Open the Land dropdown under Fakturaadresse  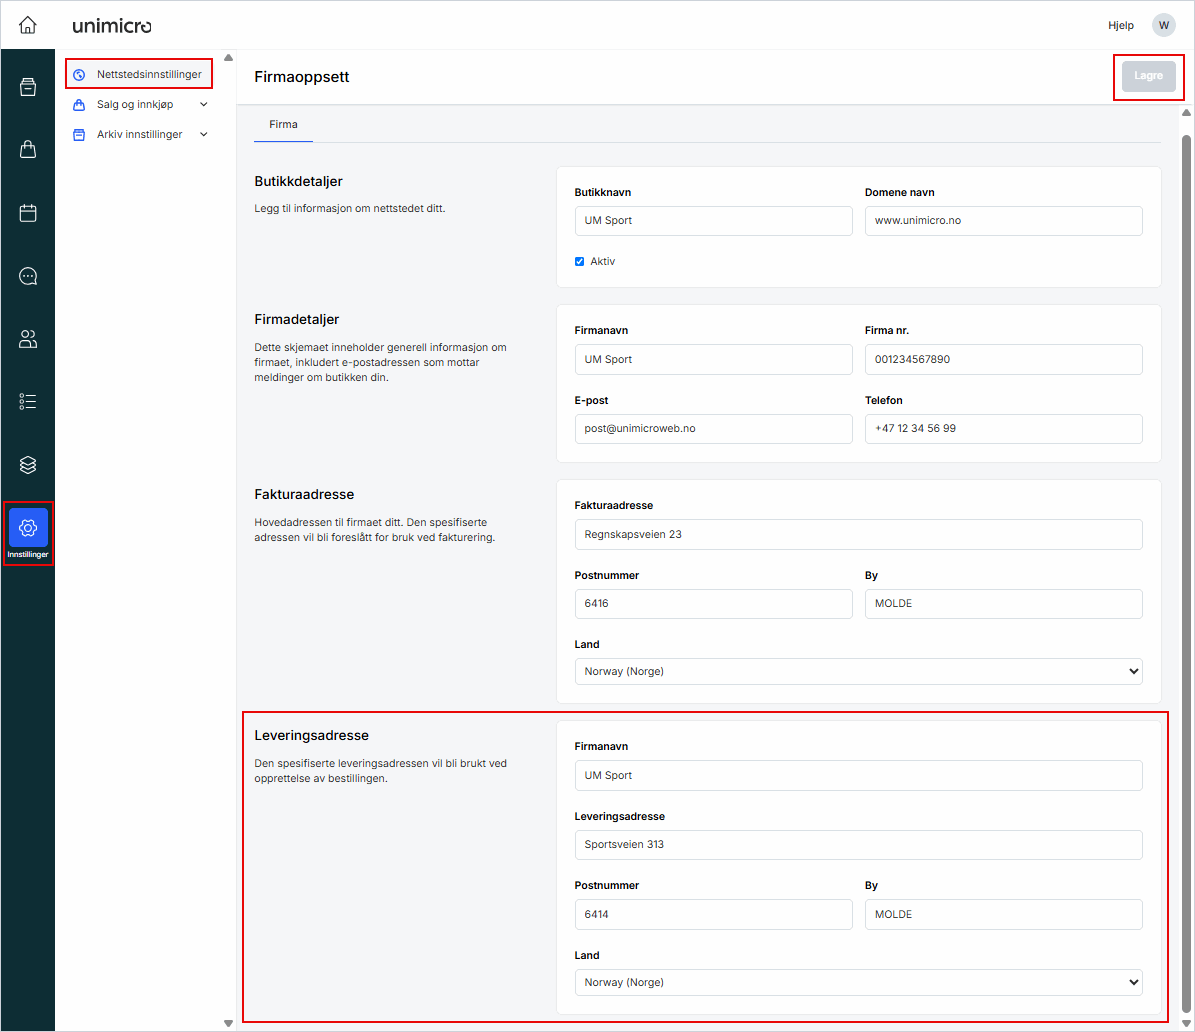coord(858,671)
